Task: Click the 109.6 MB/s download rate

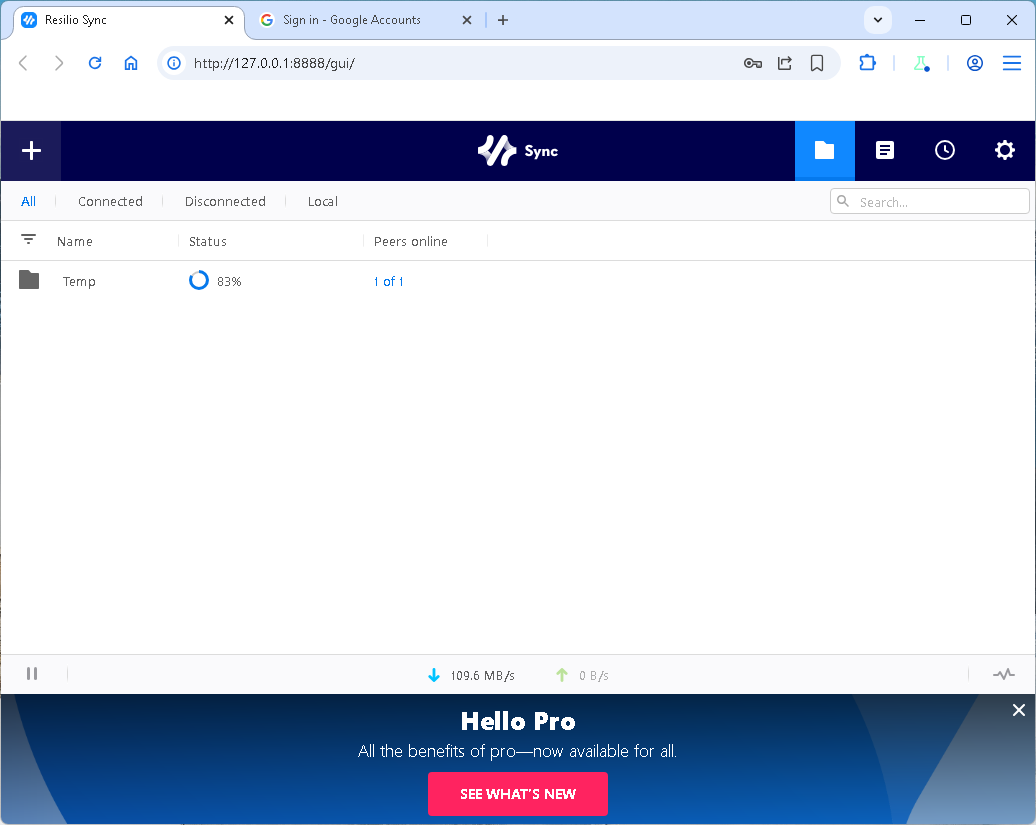Action: 482,676
